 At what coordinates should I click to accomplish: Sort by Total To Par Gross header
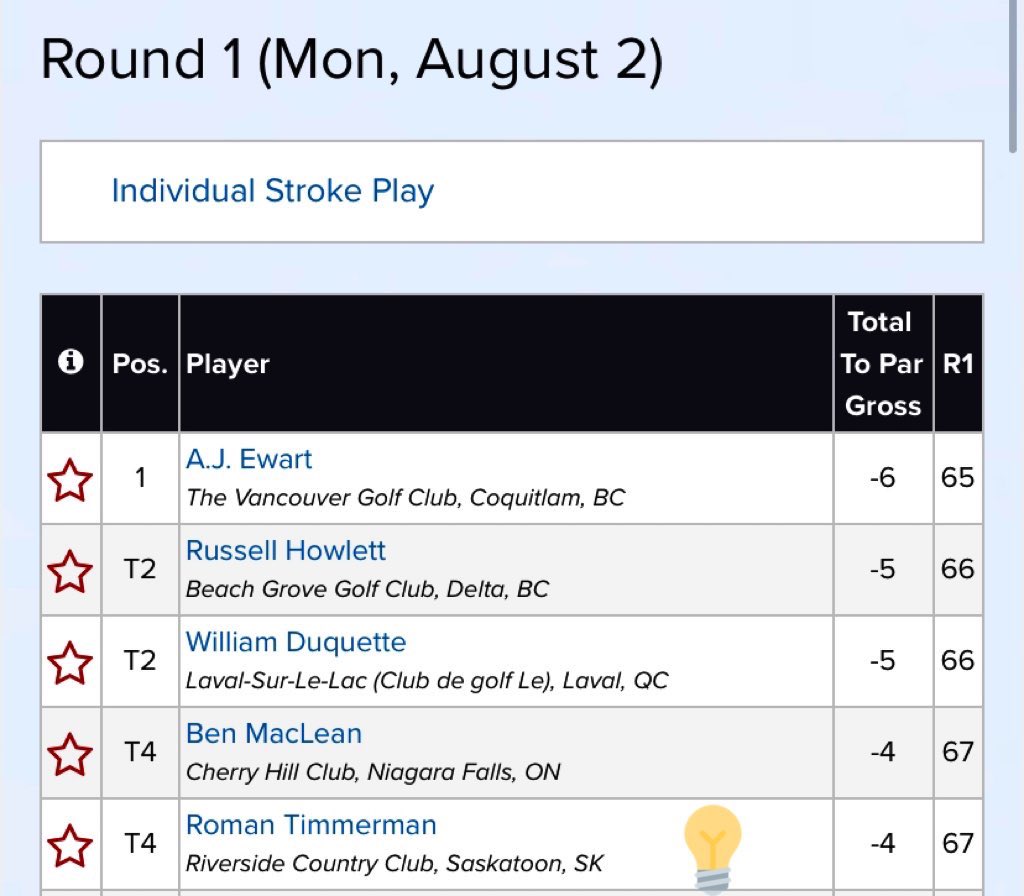click(882, 364)
